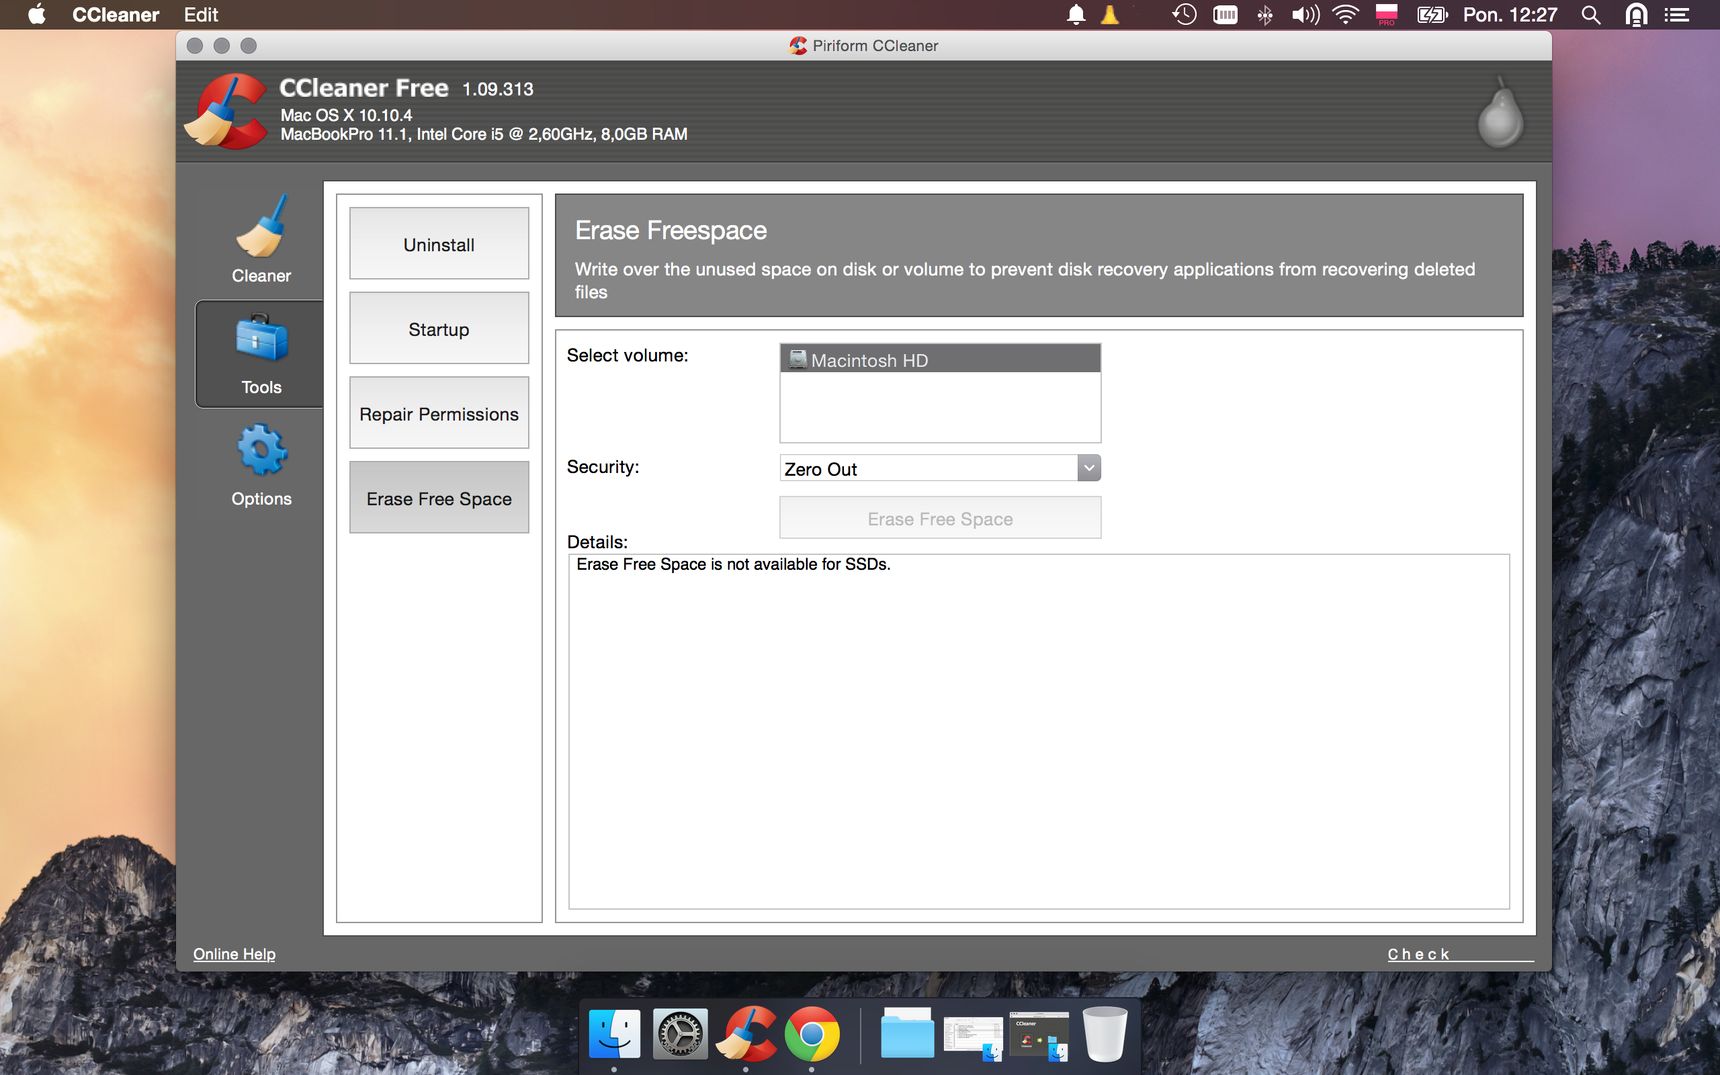This screenshot has width=1720, height=1075.
Task: Click the VLC cone menu bar icon
Action: pos(1110,14)
